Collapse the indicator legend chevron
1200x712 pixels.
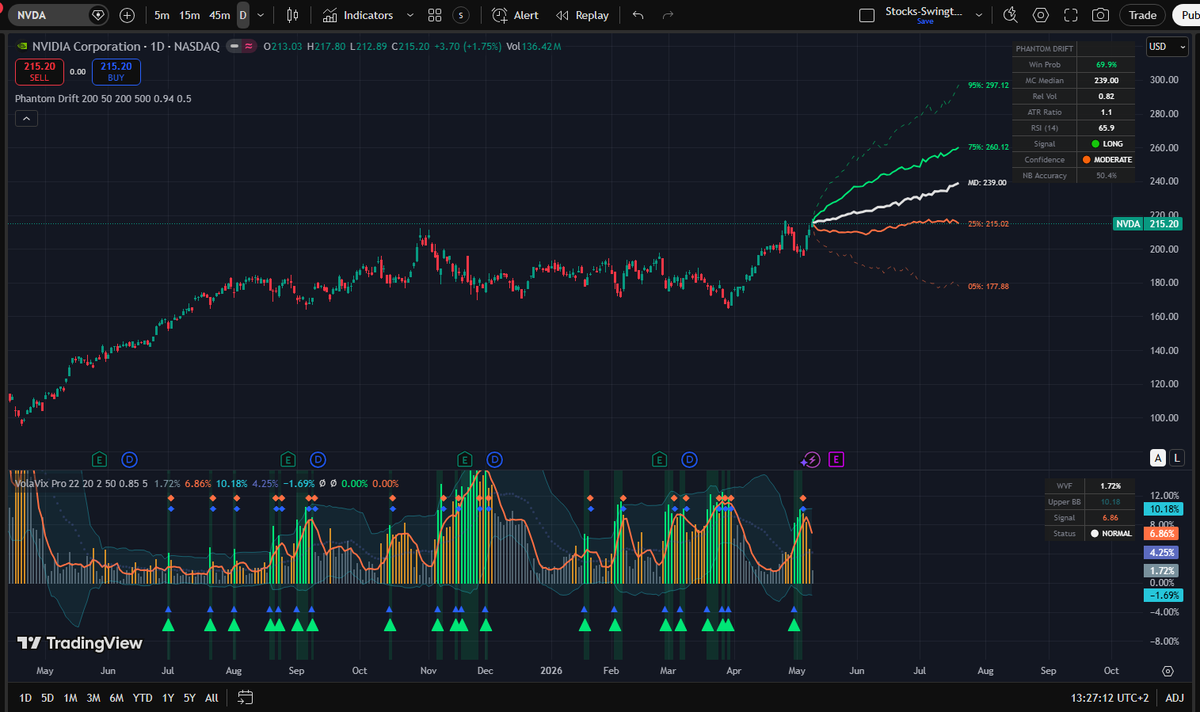pyautogui.click(x=26, y=118)
